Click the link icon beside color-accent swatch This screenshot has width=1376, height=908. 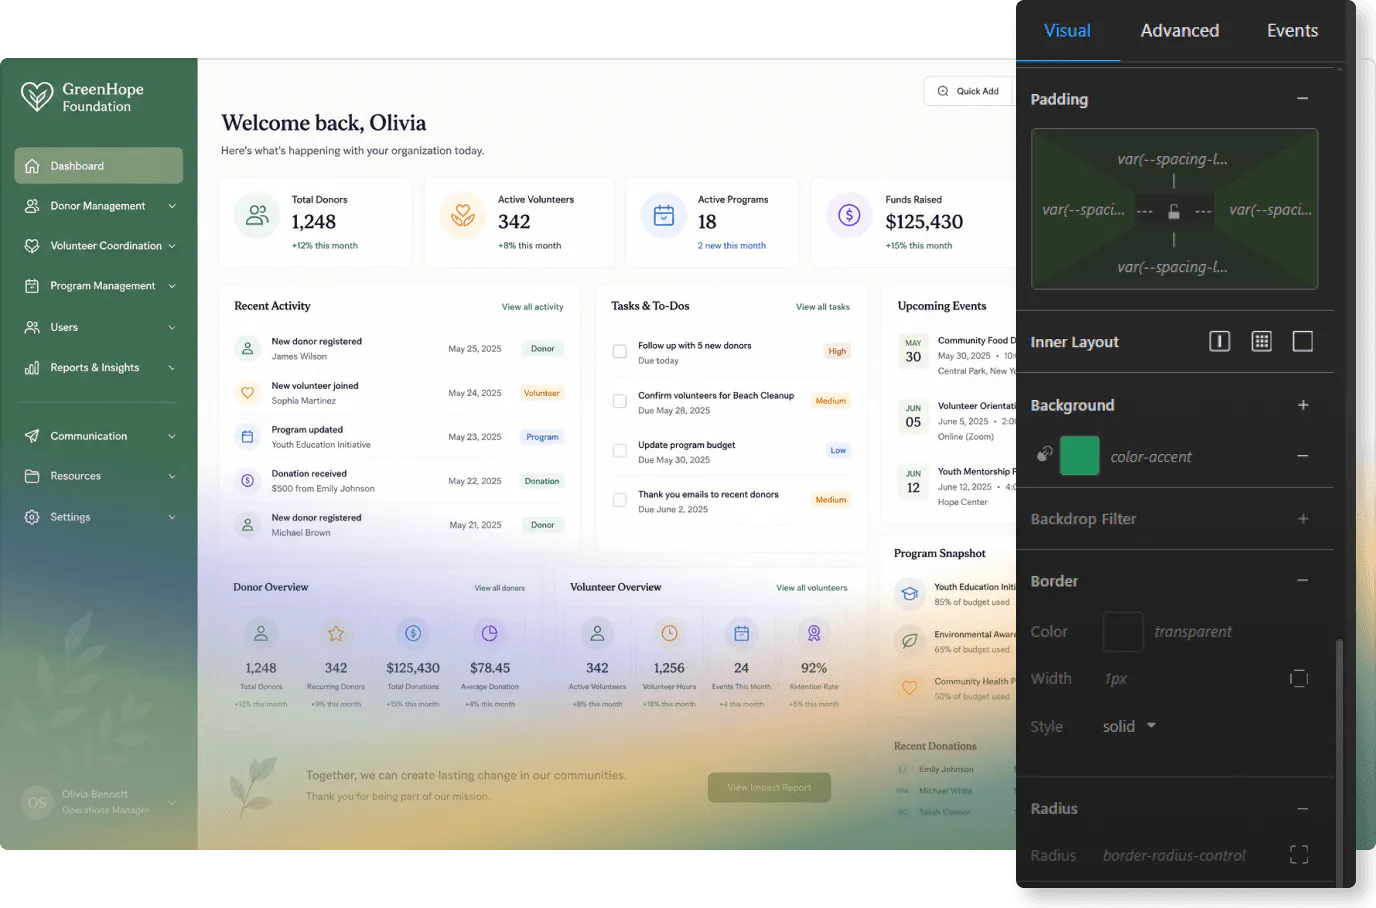1044,454
